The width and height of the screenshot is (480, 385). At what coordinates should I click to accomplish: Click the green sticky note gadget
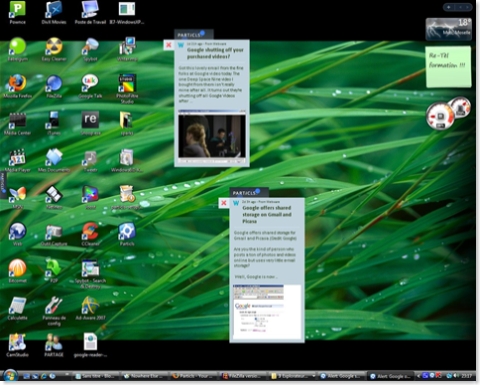click(448, 67)
